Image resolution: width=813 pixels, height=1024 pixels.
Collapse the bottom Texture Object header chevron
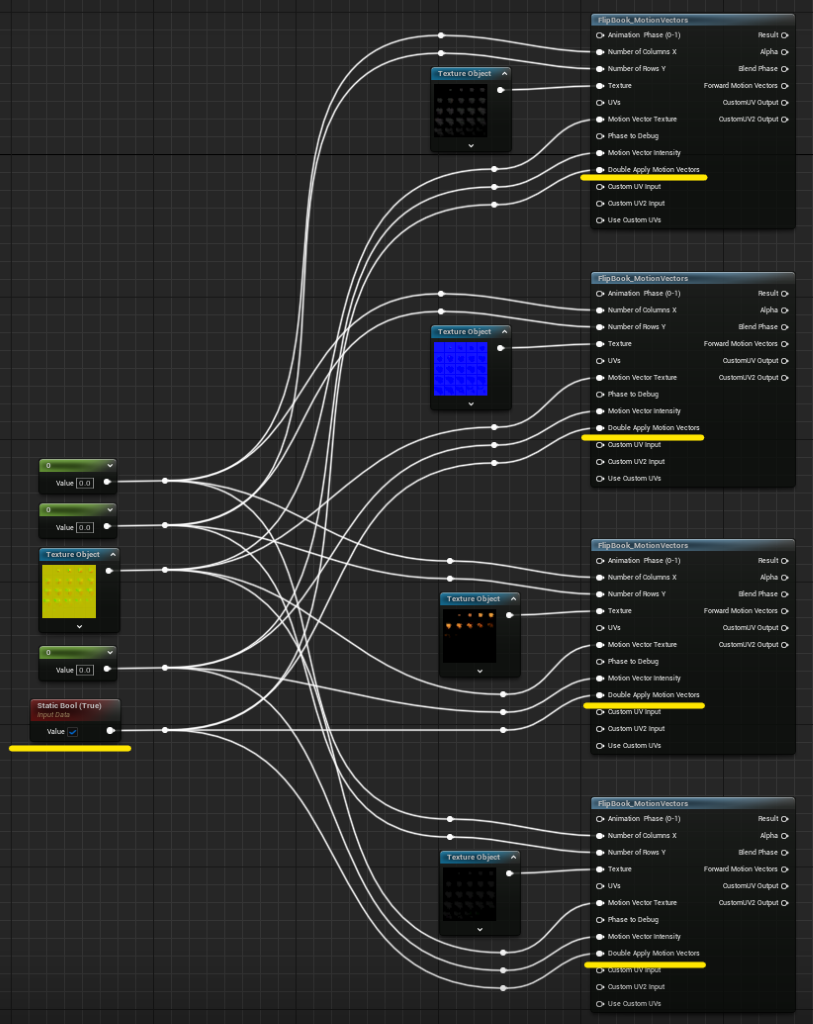coord(513,857)
